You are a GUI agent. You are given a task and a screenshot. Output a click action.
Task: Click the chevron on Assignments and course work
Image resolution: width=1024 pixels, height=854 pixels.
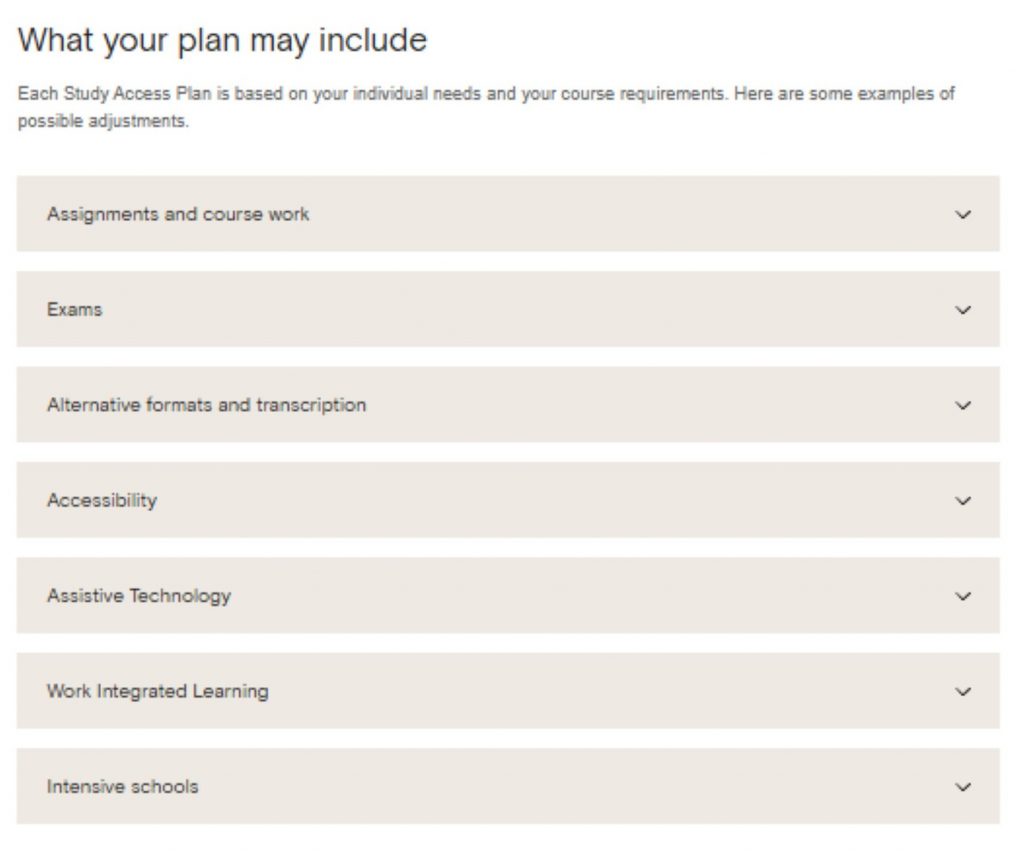click(x=963, y=214)
